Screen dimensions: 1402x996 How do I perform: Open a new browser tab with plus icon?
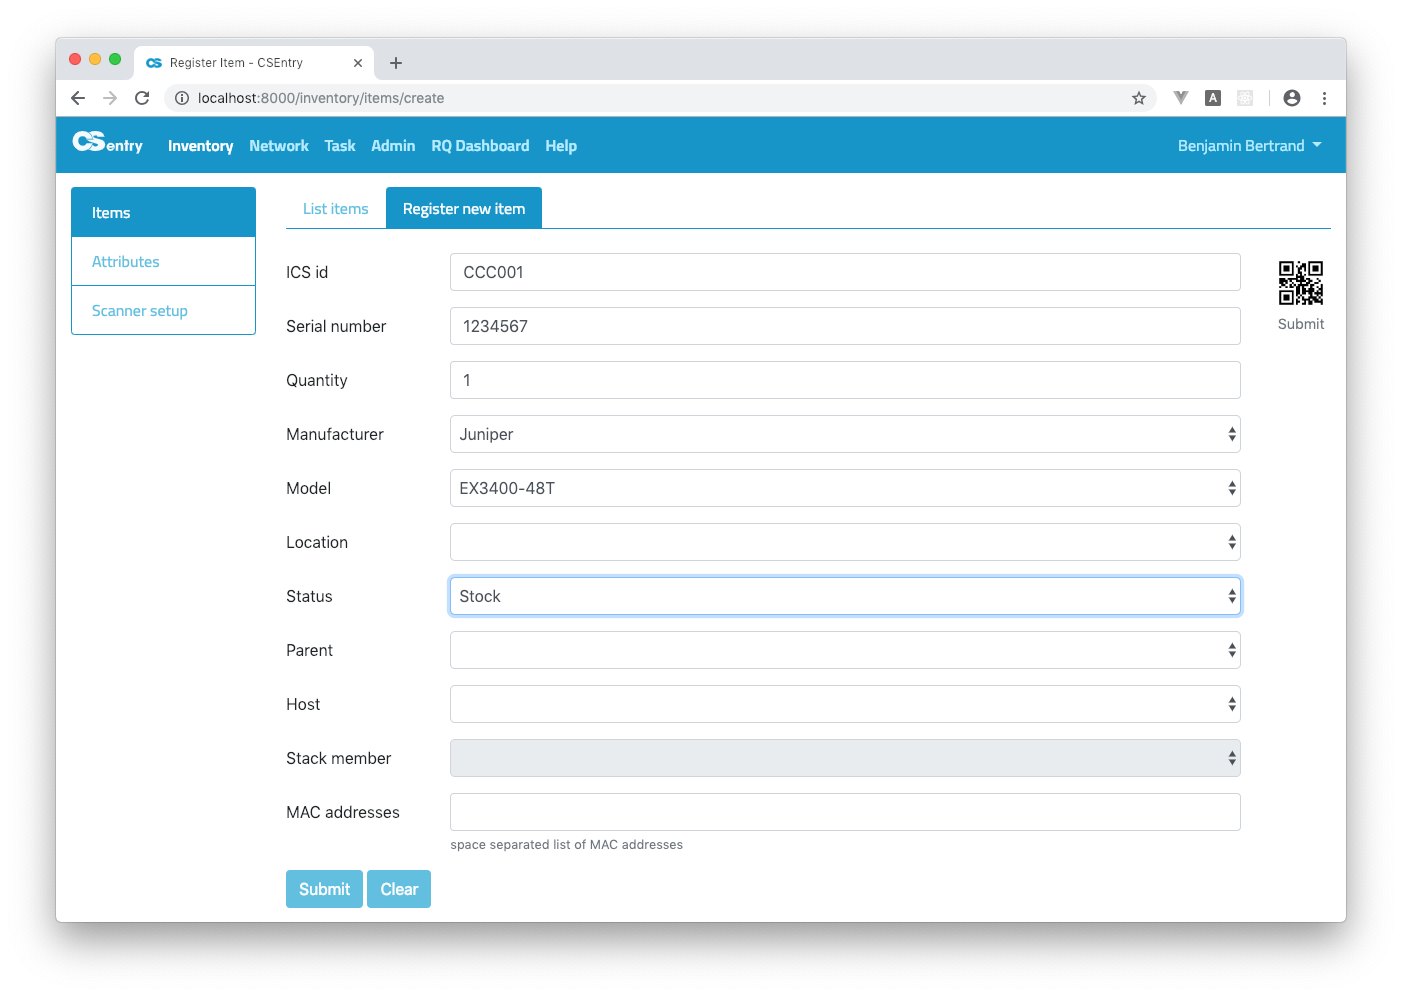coord(396,63)
